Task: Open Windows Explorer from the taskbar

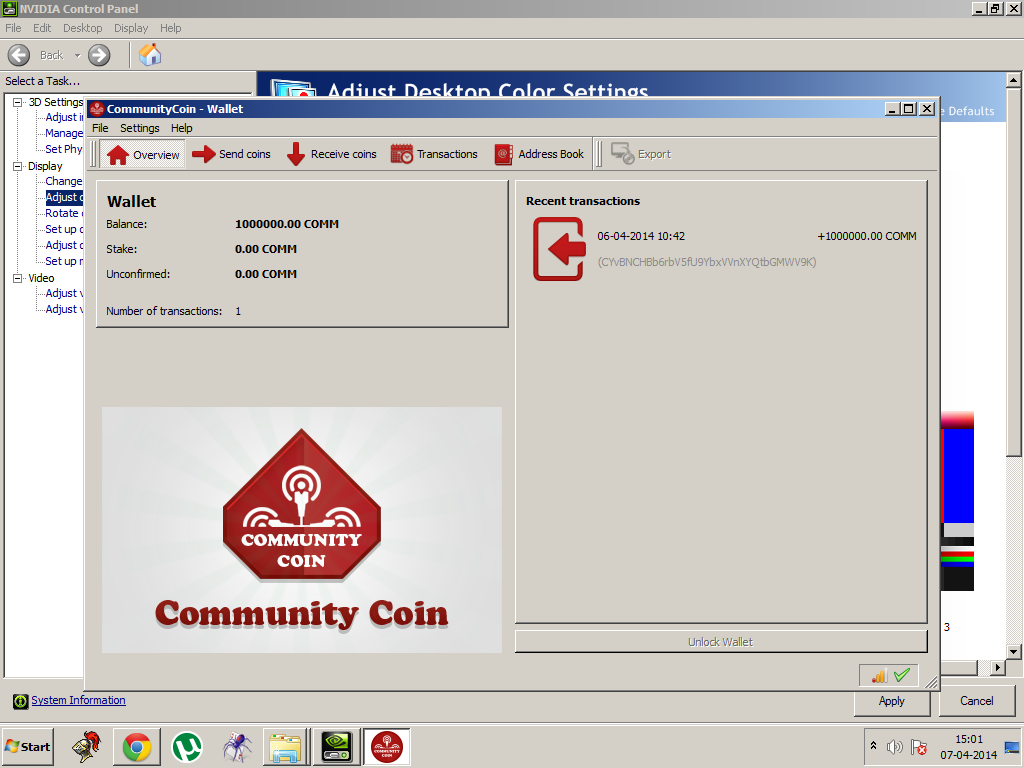Action: click(285, 747)
